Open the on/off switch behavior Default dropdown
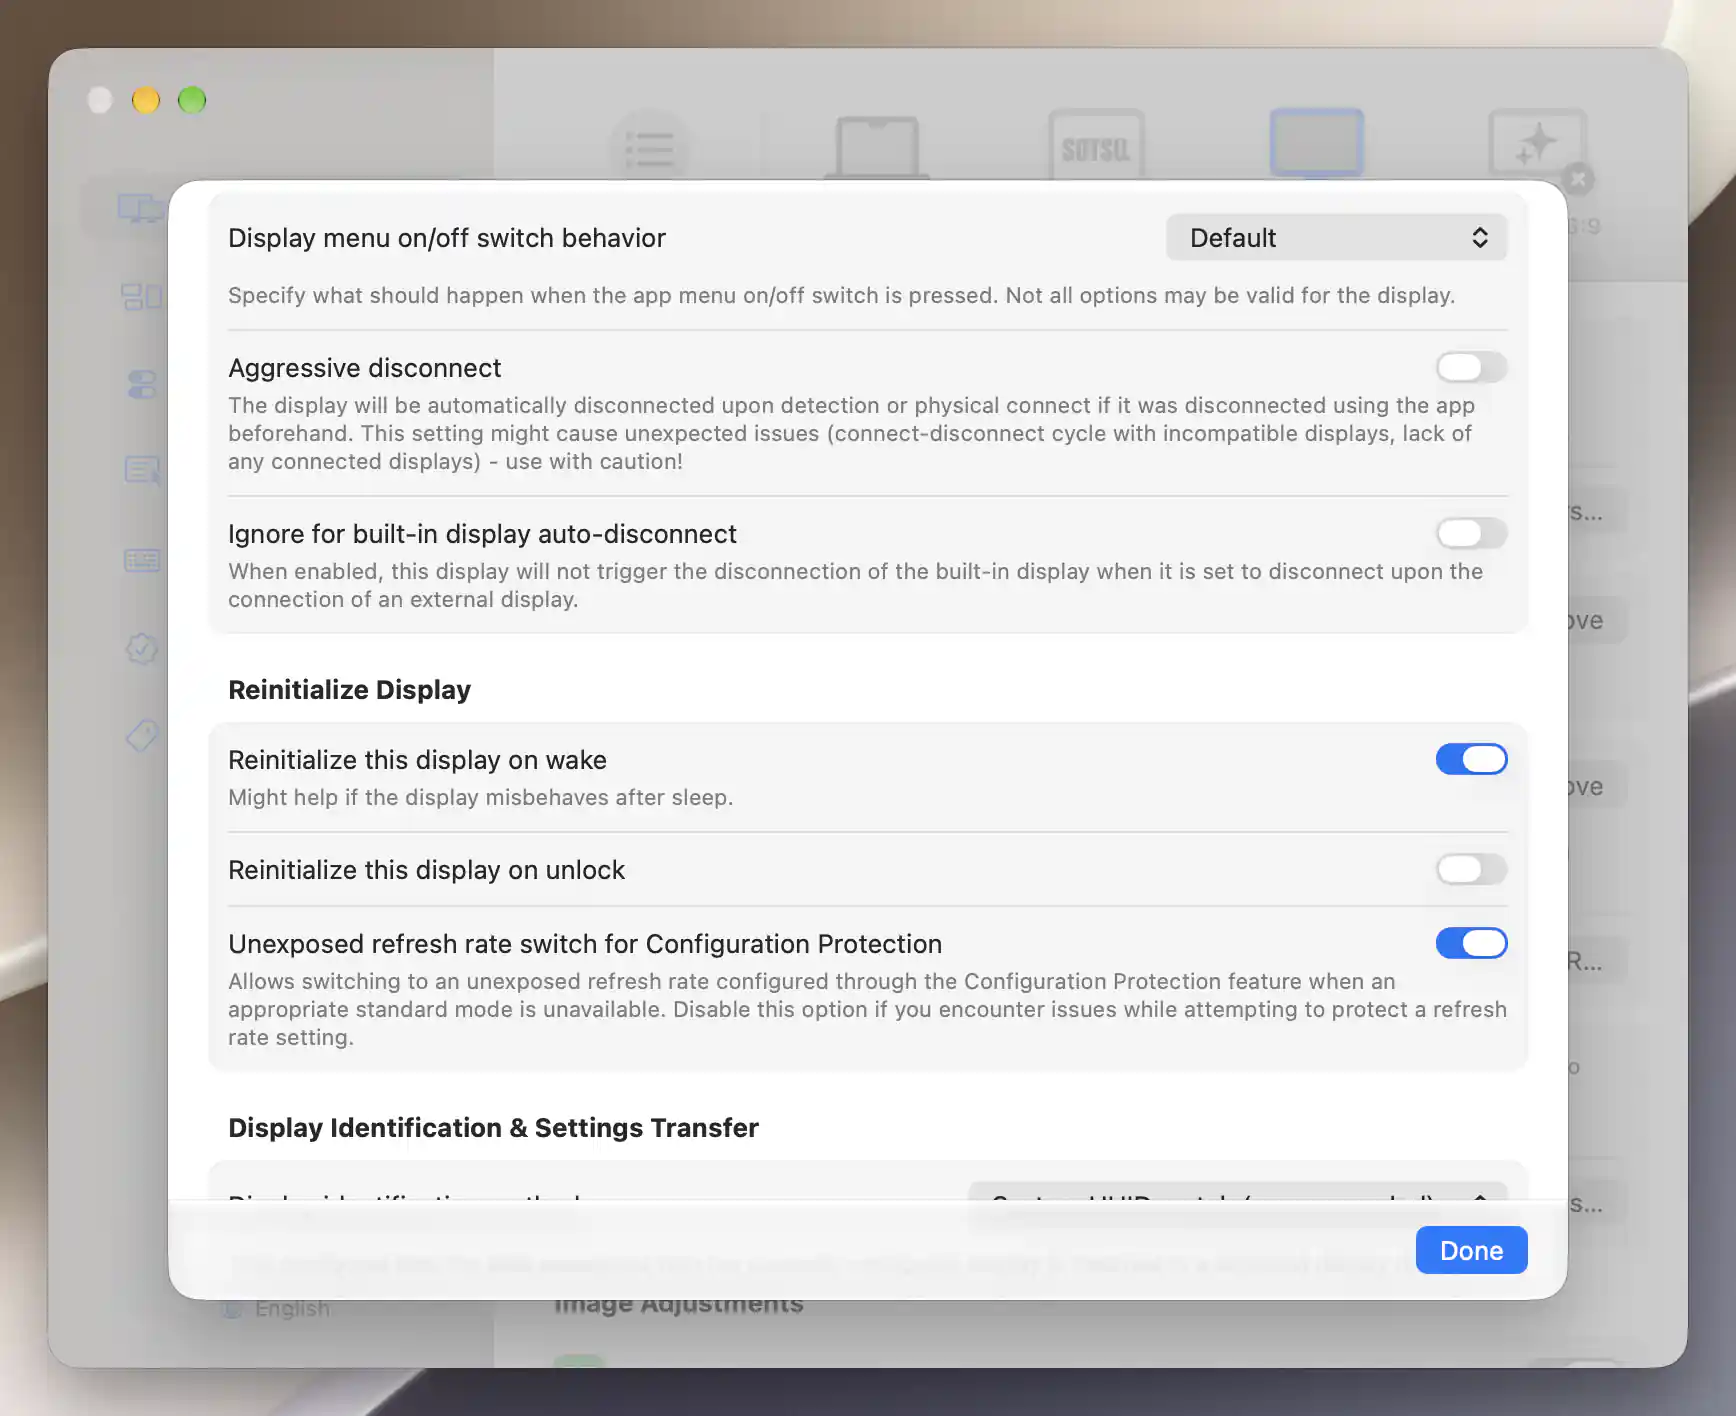Screen dimensions: 1736x1416 pyautogui.click(x=1336, y=238)
